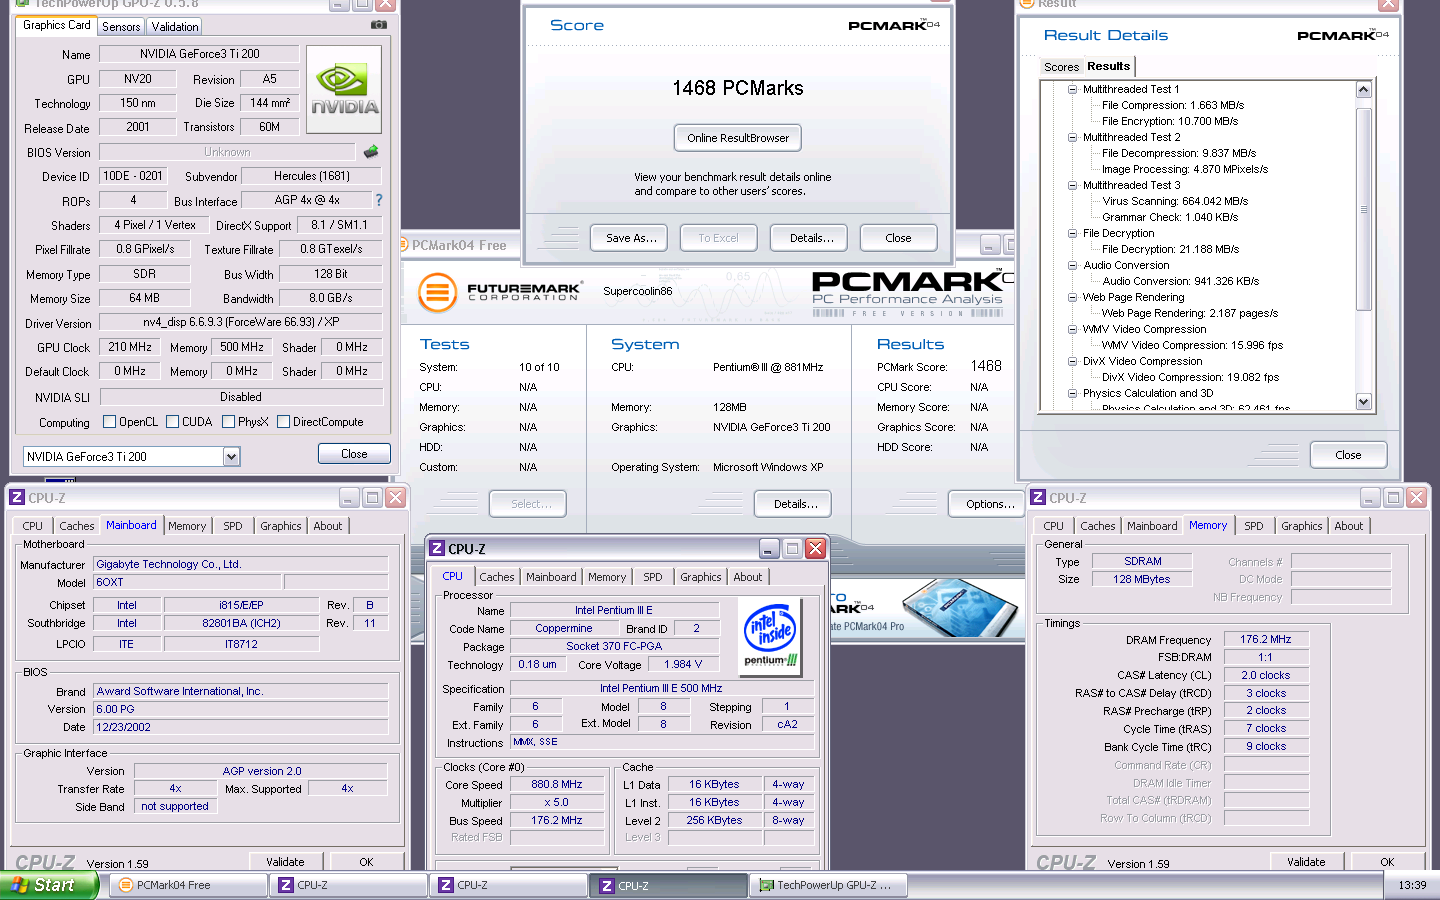The width and height of the screenshot is (1440, 900).
Task: Select 'Virus Scanning: 664.042 MB/s' result row
Action: tap(1175, 201)
